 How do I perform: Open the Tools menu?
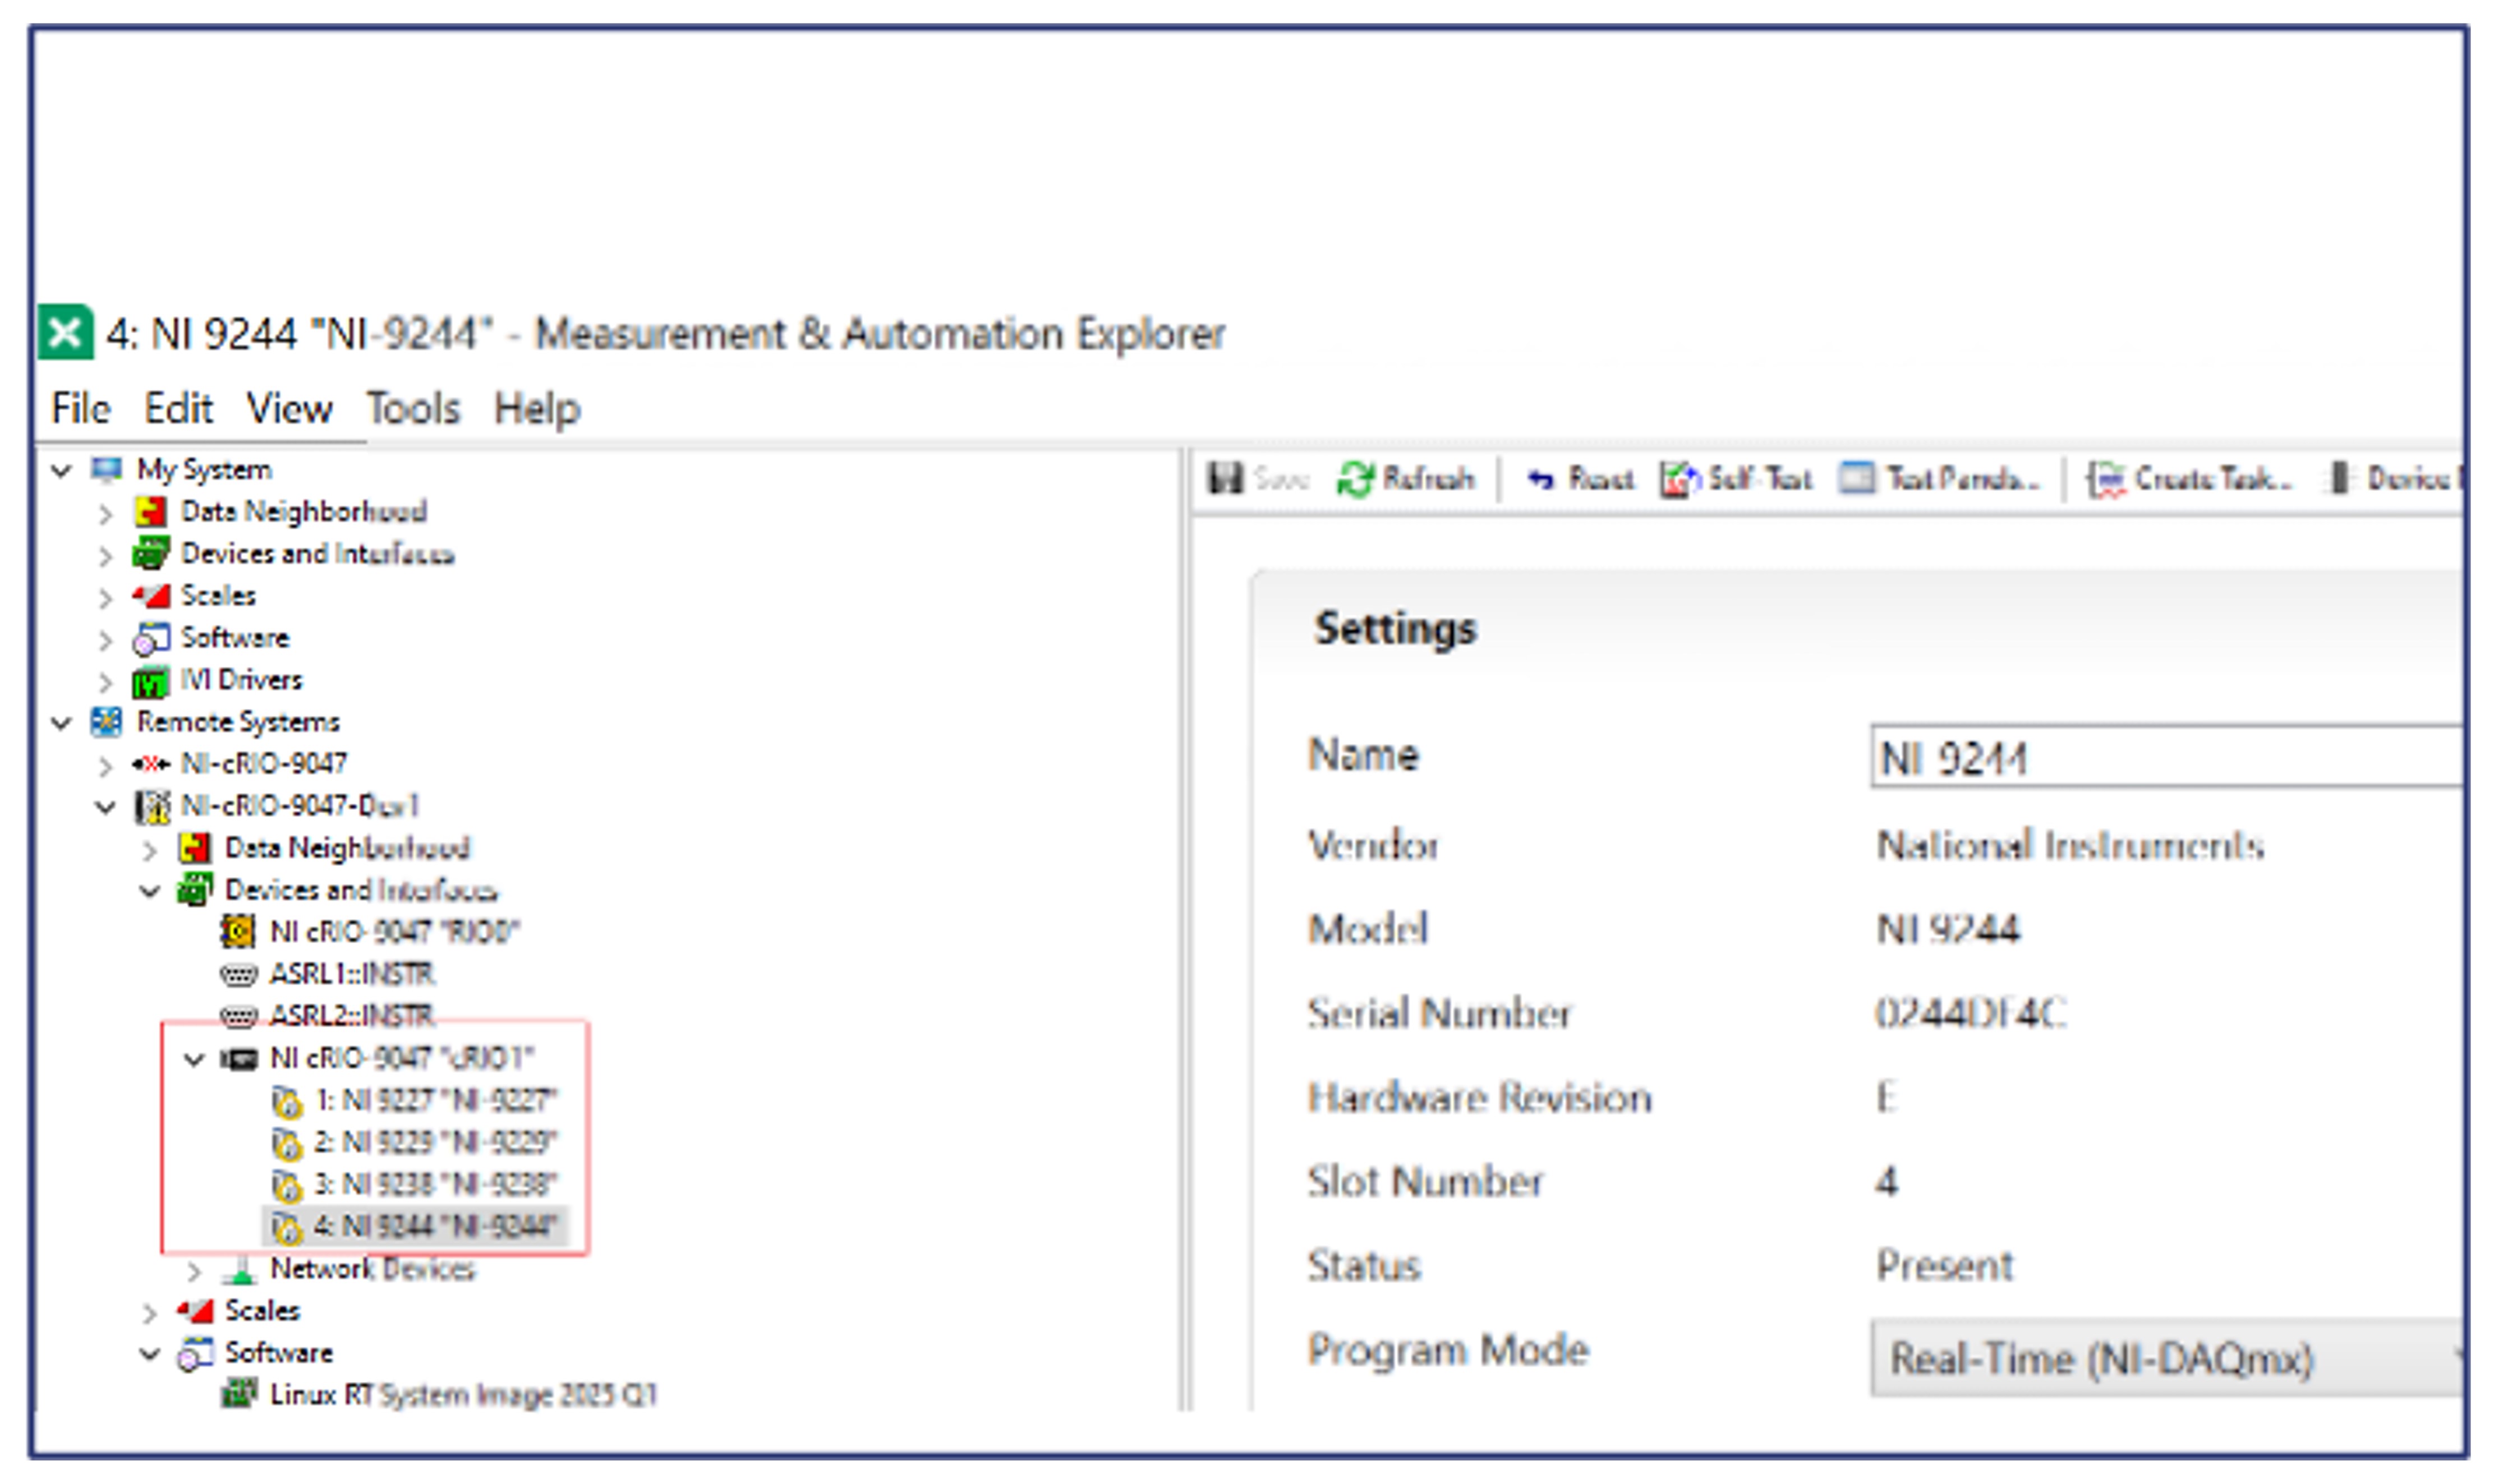(412, 409)
